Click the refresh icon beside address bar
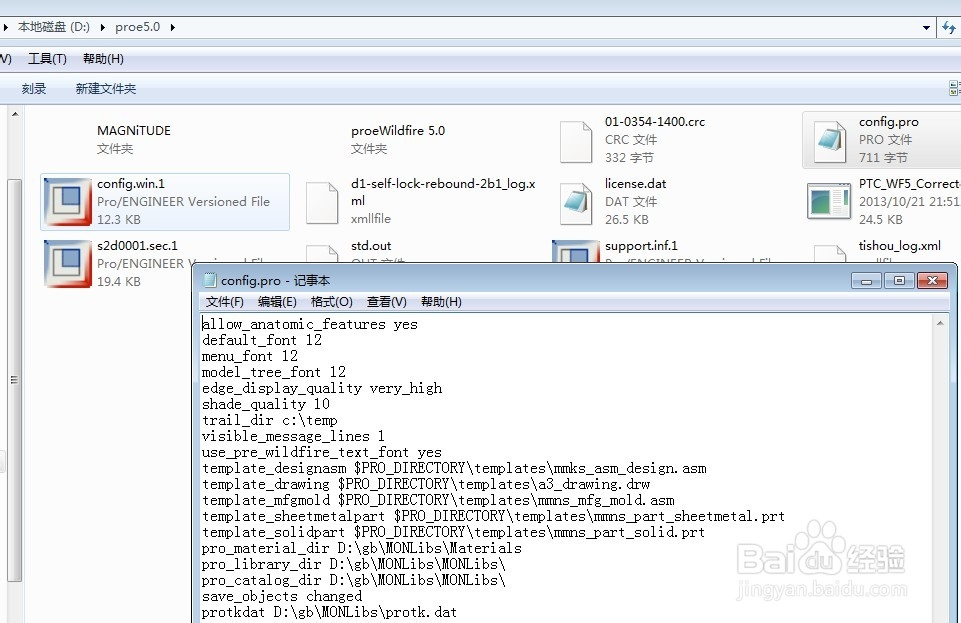 point(949,27)
